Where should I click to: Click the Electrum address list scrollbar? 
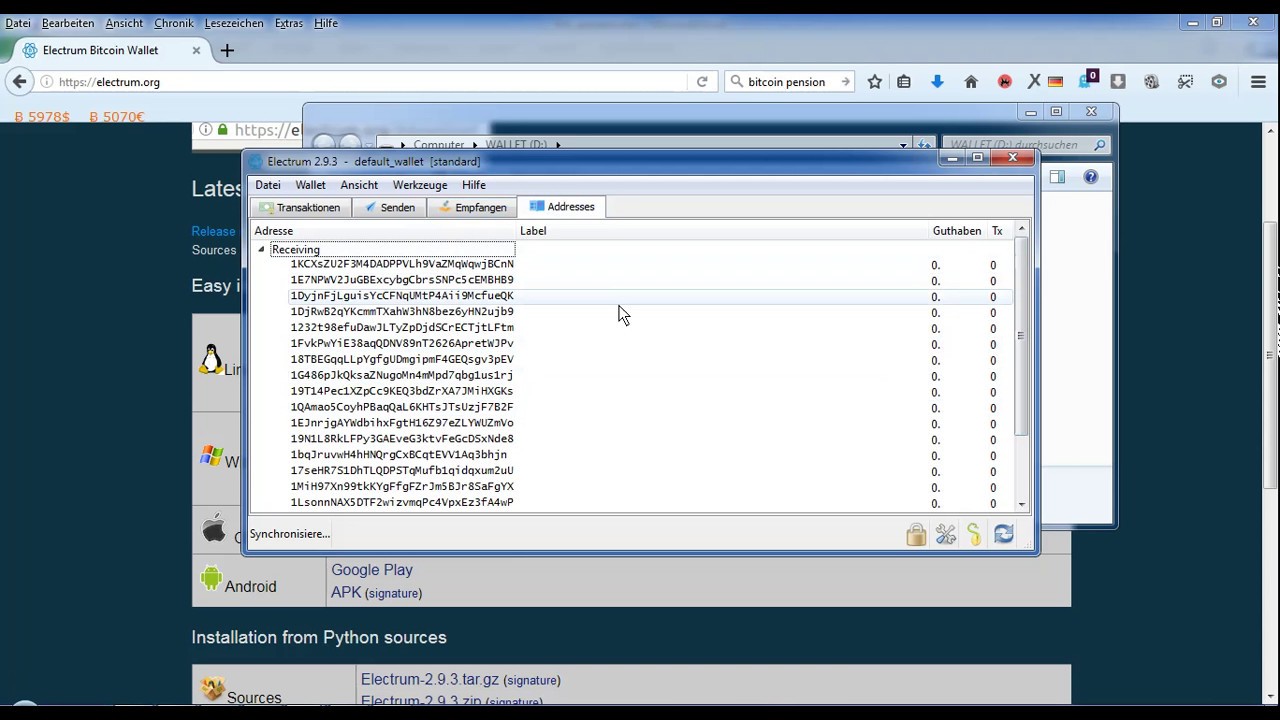pos(1021,337)
